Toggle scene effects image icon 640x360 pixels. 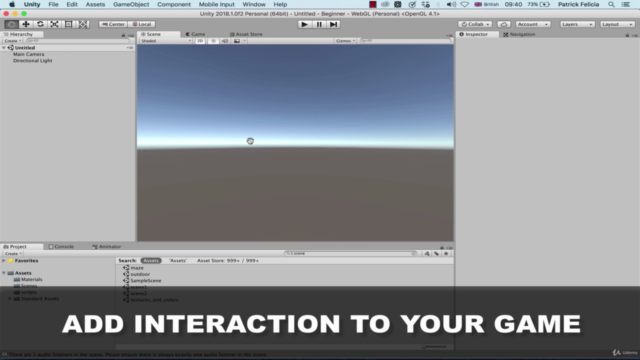click(237, 41)
